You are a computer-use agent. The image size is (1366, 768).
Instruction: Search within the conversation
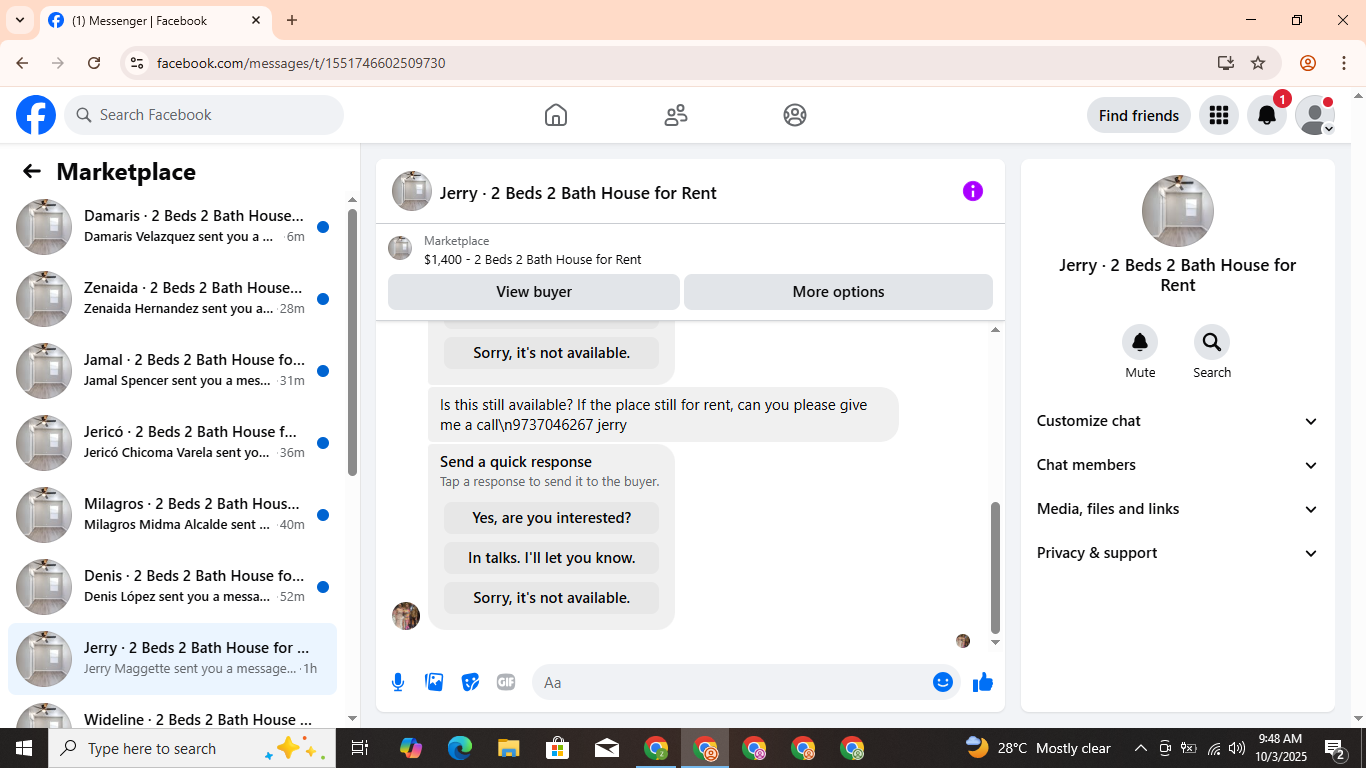click(x=1212, y=343)
